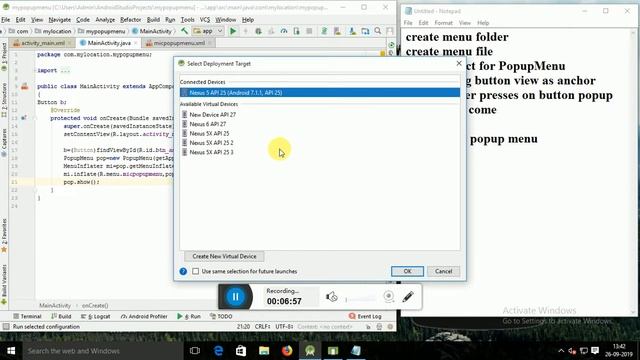Click the Profile app gauge icon
The height and width of the screenshot is (360, 640).
coord(284,31)
